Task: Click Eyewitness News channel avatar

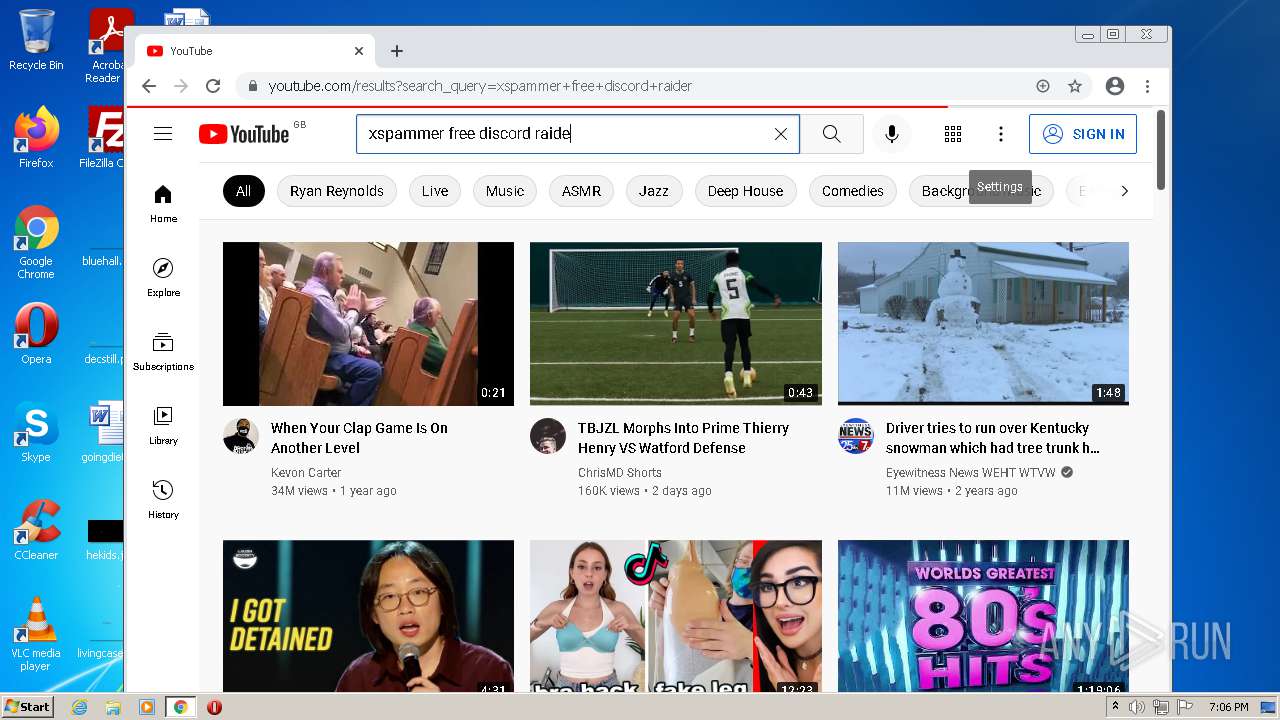Action: (856, 436)
